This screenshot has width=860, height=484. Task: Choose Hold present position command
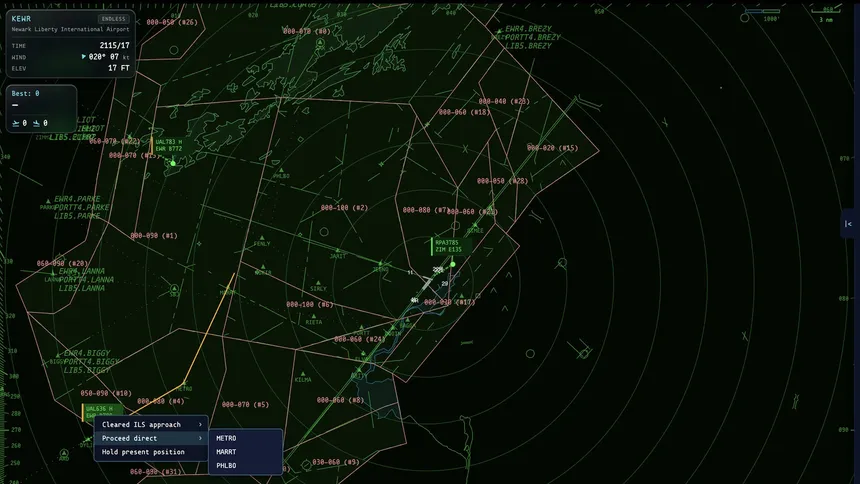coord(151,452)
